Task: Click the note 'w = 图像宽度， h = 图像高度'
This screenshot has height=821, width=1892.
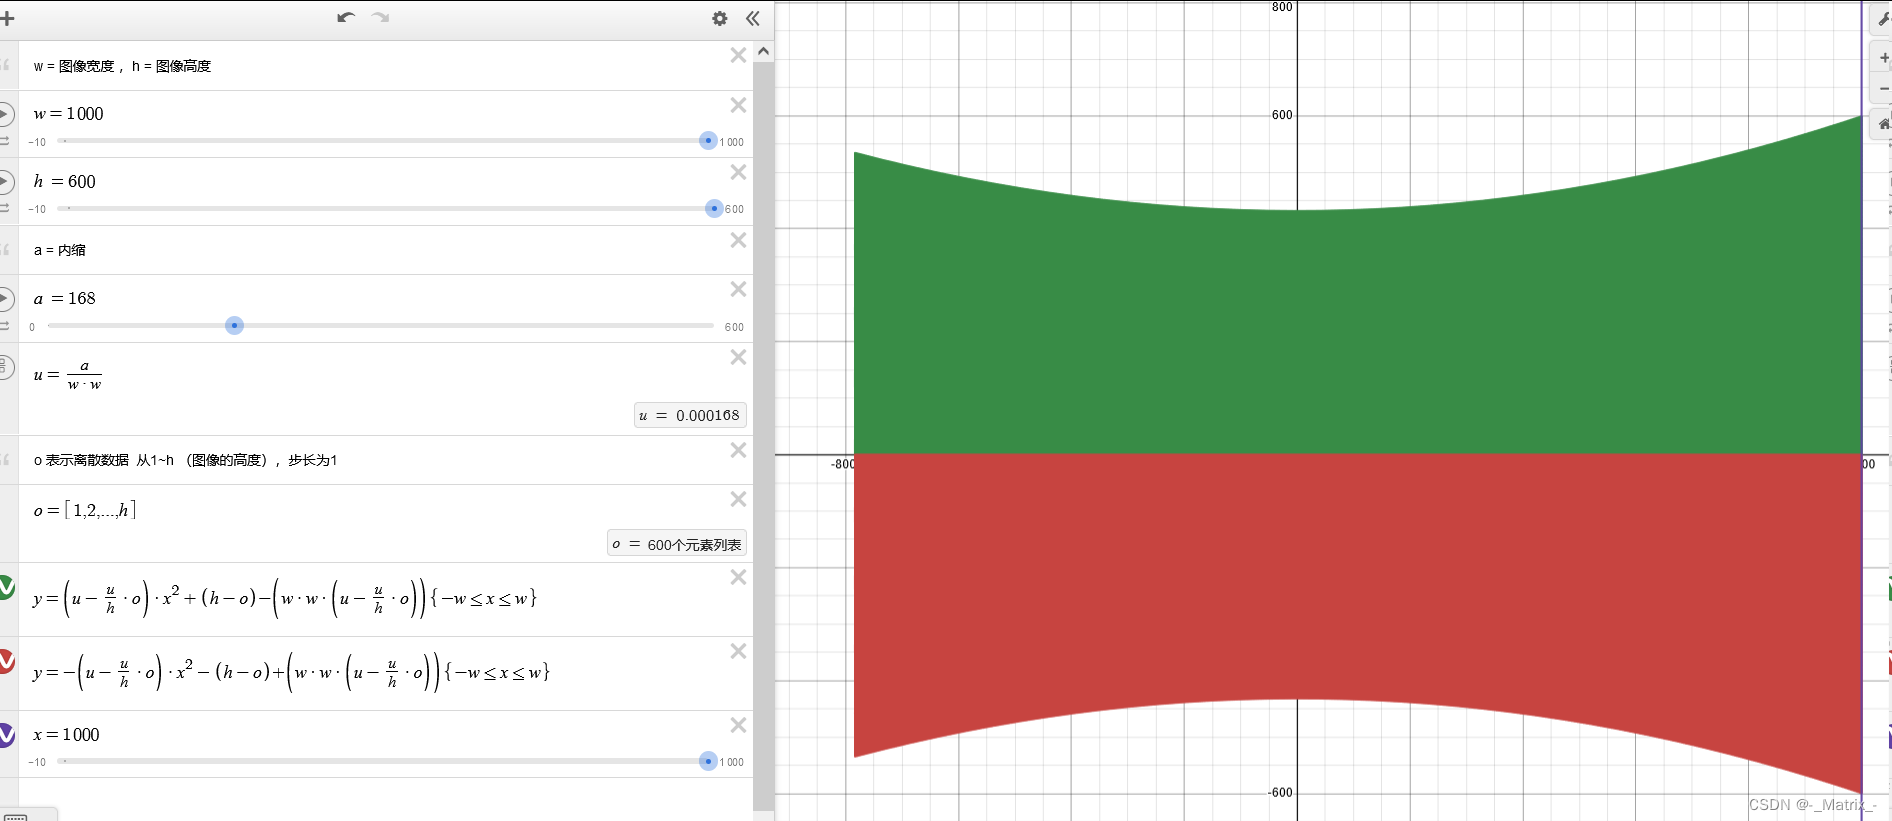Action: click(122, 66)
